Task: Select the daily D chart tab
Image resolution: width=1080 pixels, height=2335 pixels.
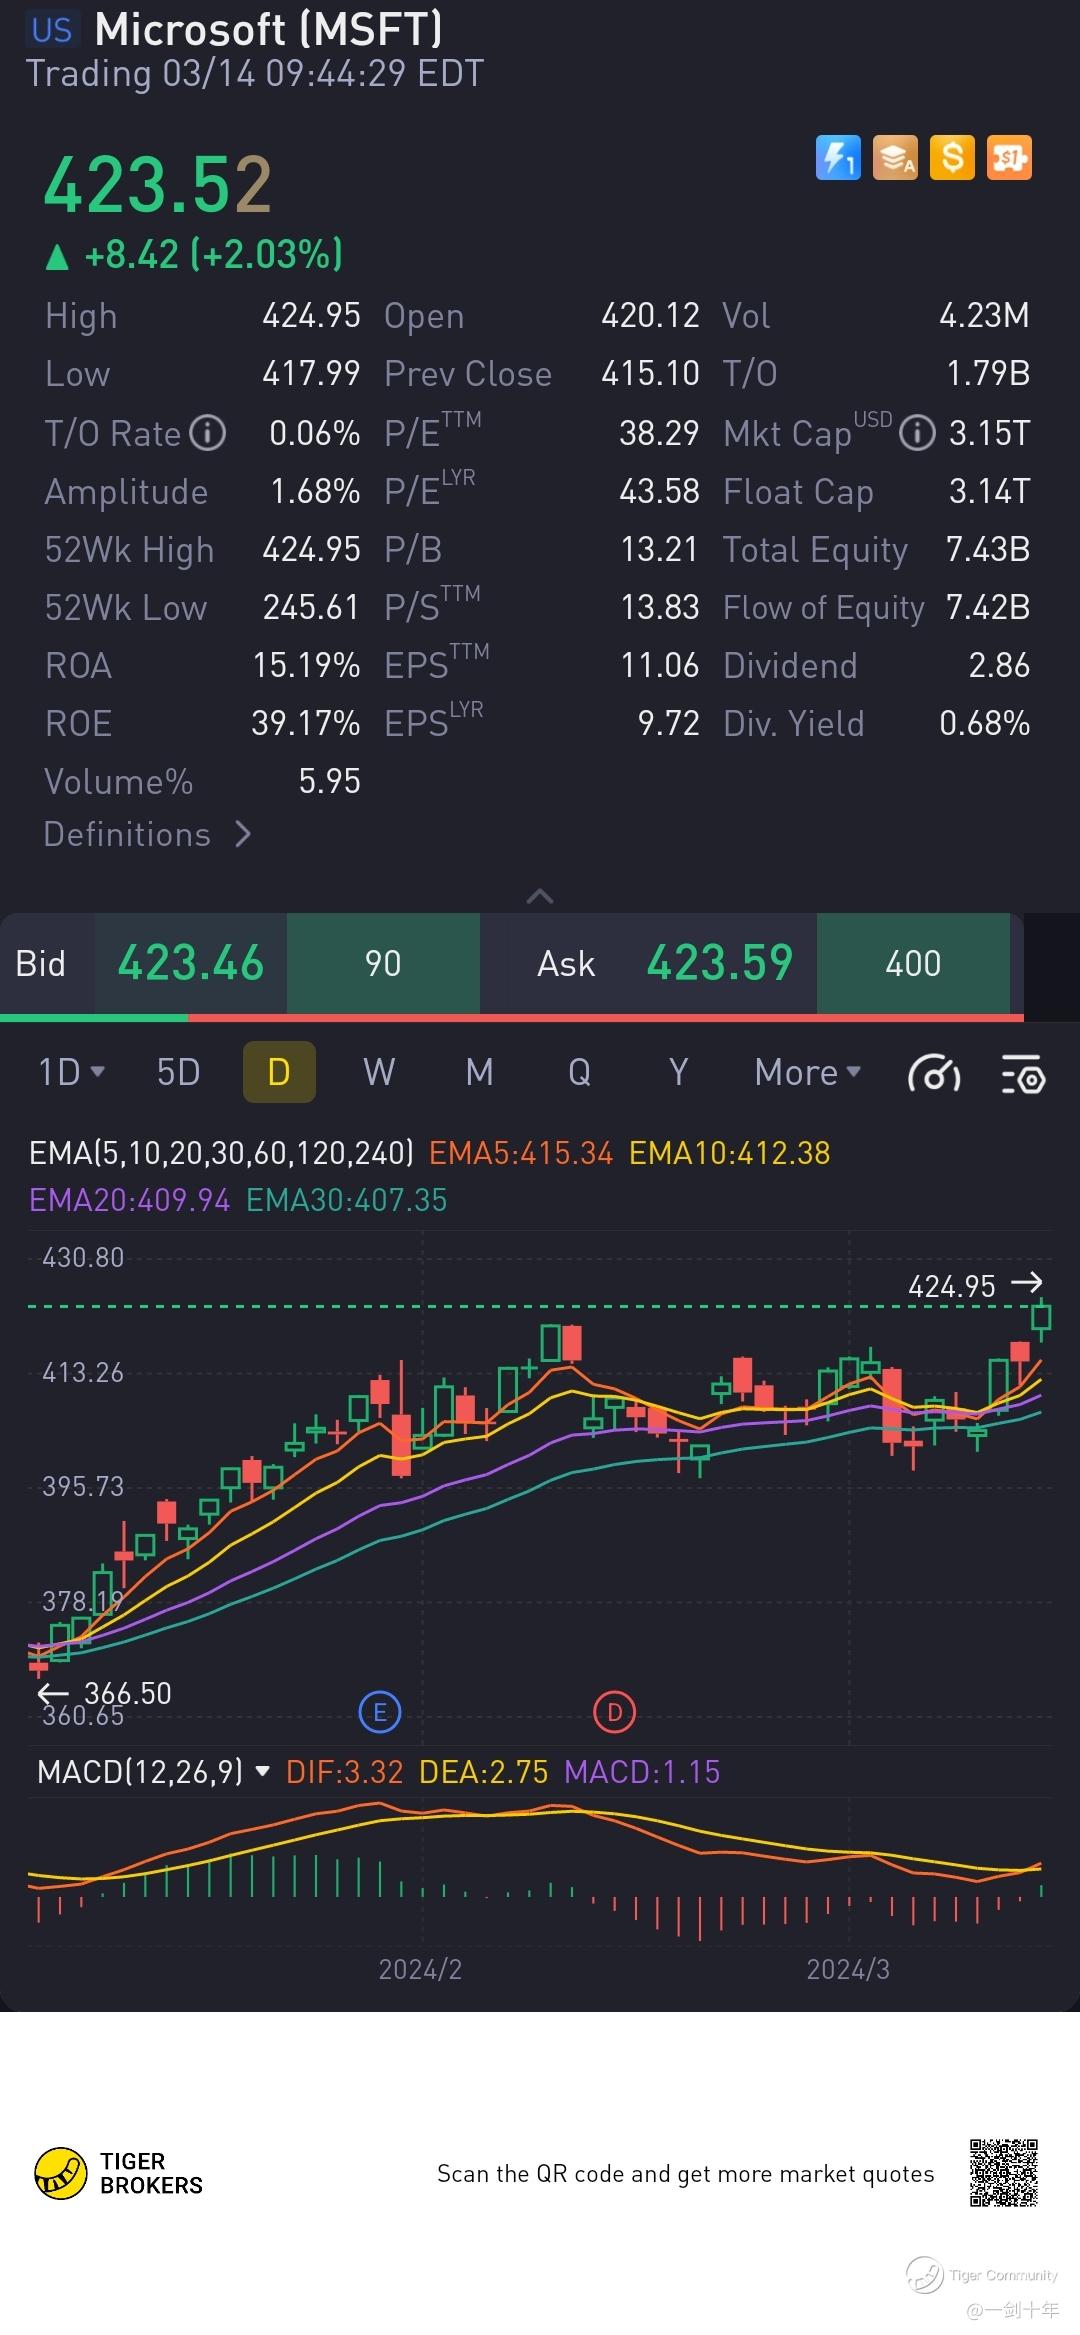Action: point(279,1072)
